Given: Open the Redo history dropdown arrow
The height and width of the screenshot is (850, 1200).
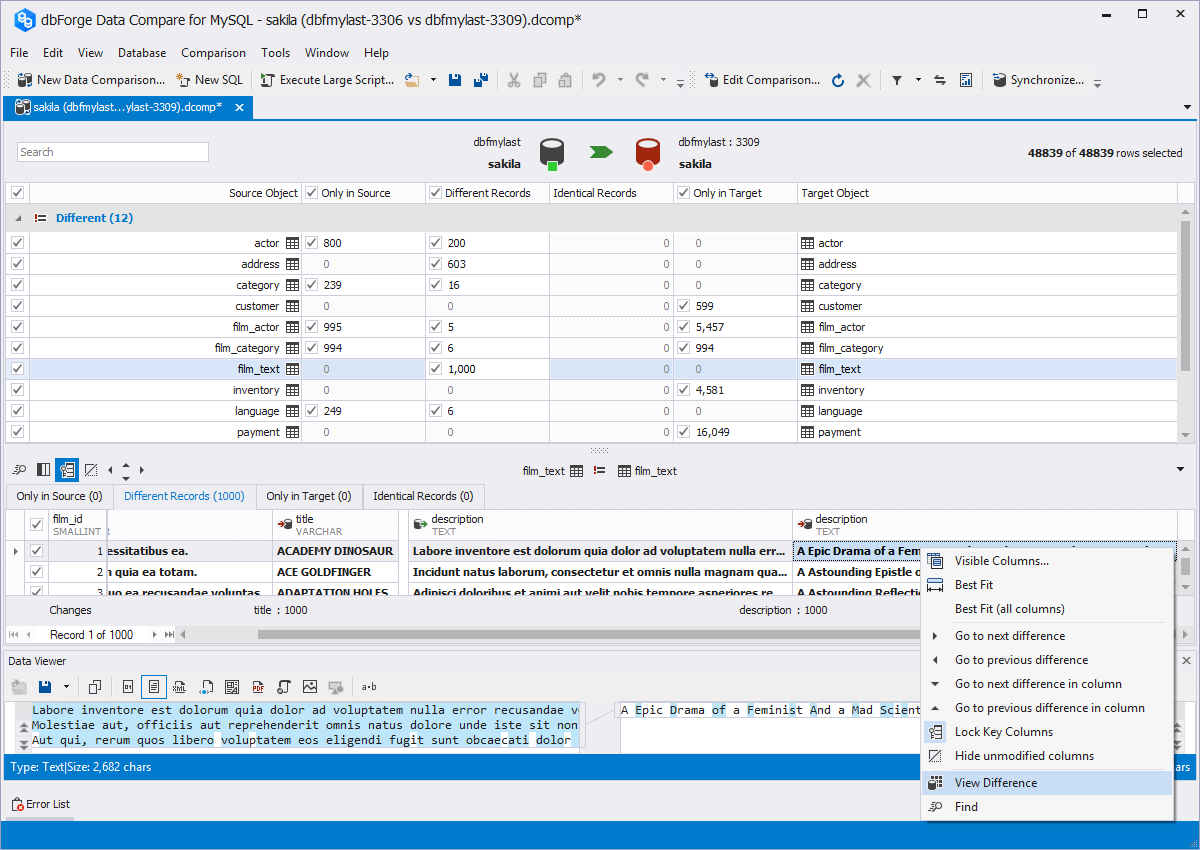Looking at the screenshot, I should point(663,80).
